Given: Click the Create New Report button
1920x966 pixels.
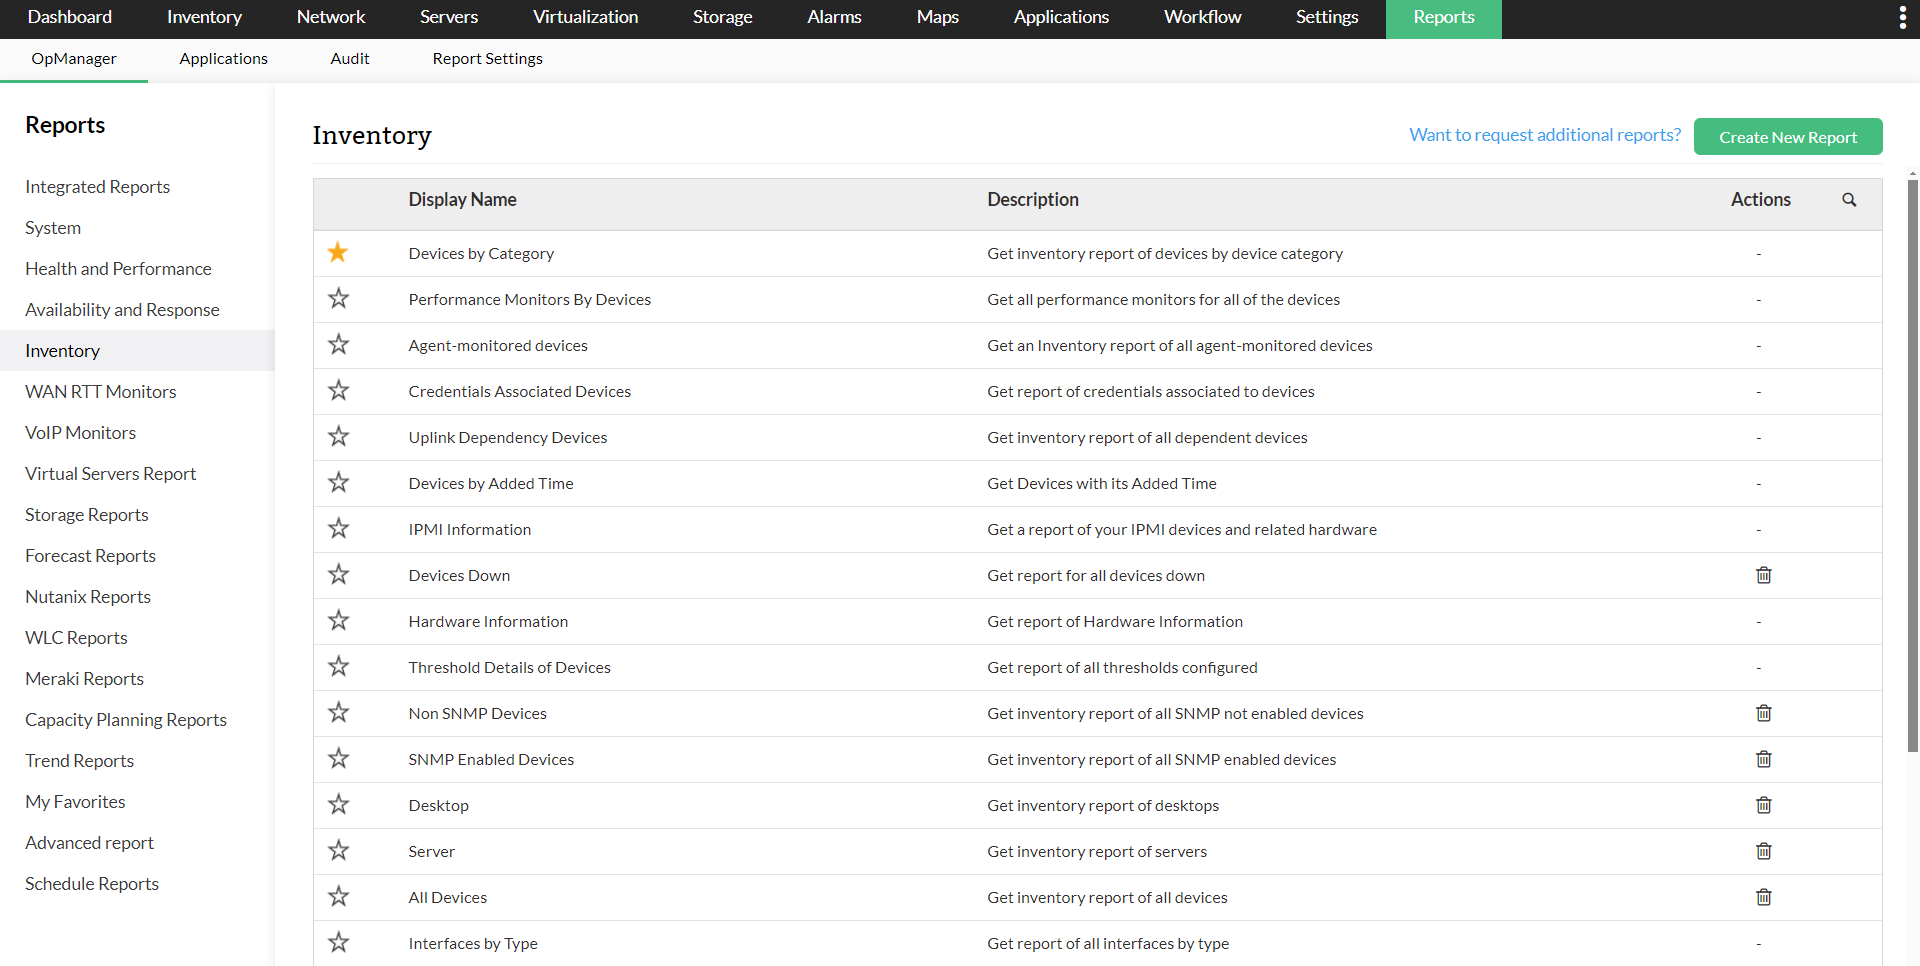Looking at the screenshot, I should pyautogui.click(x=1788, y=136).
